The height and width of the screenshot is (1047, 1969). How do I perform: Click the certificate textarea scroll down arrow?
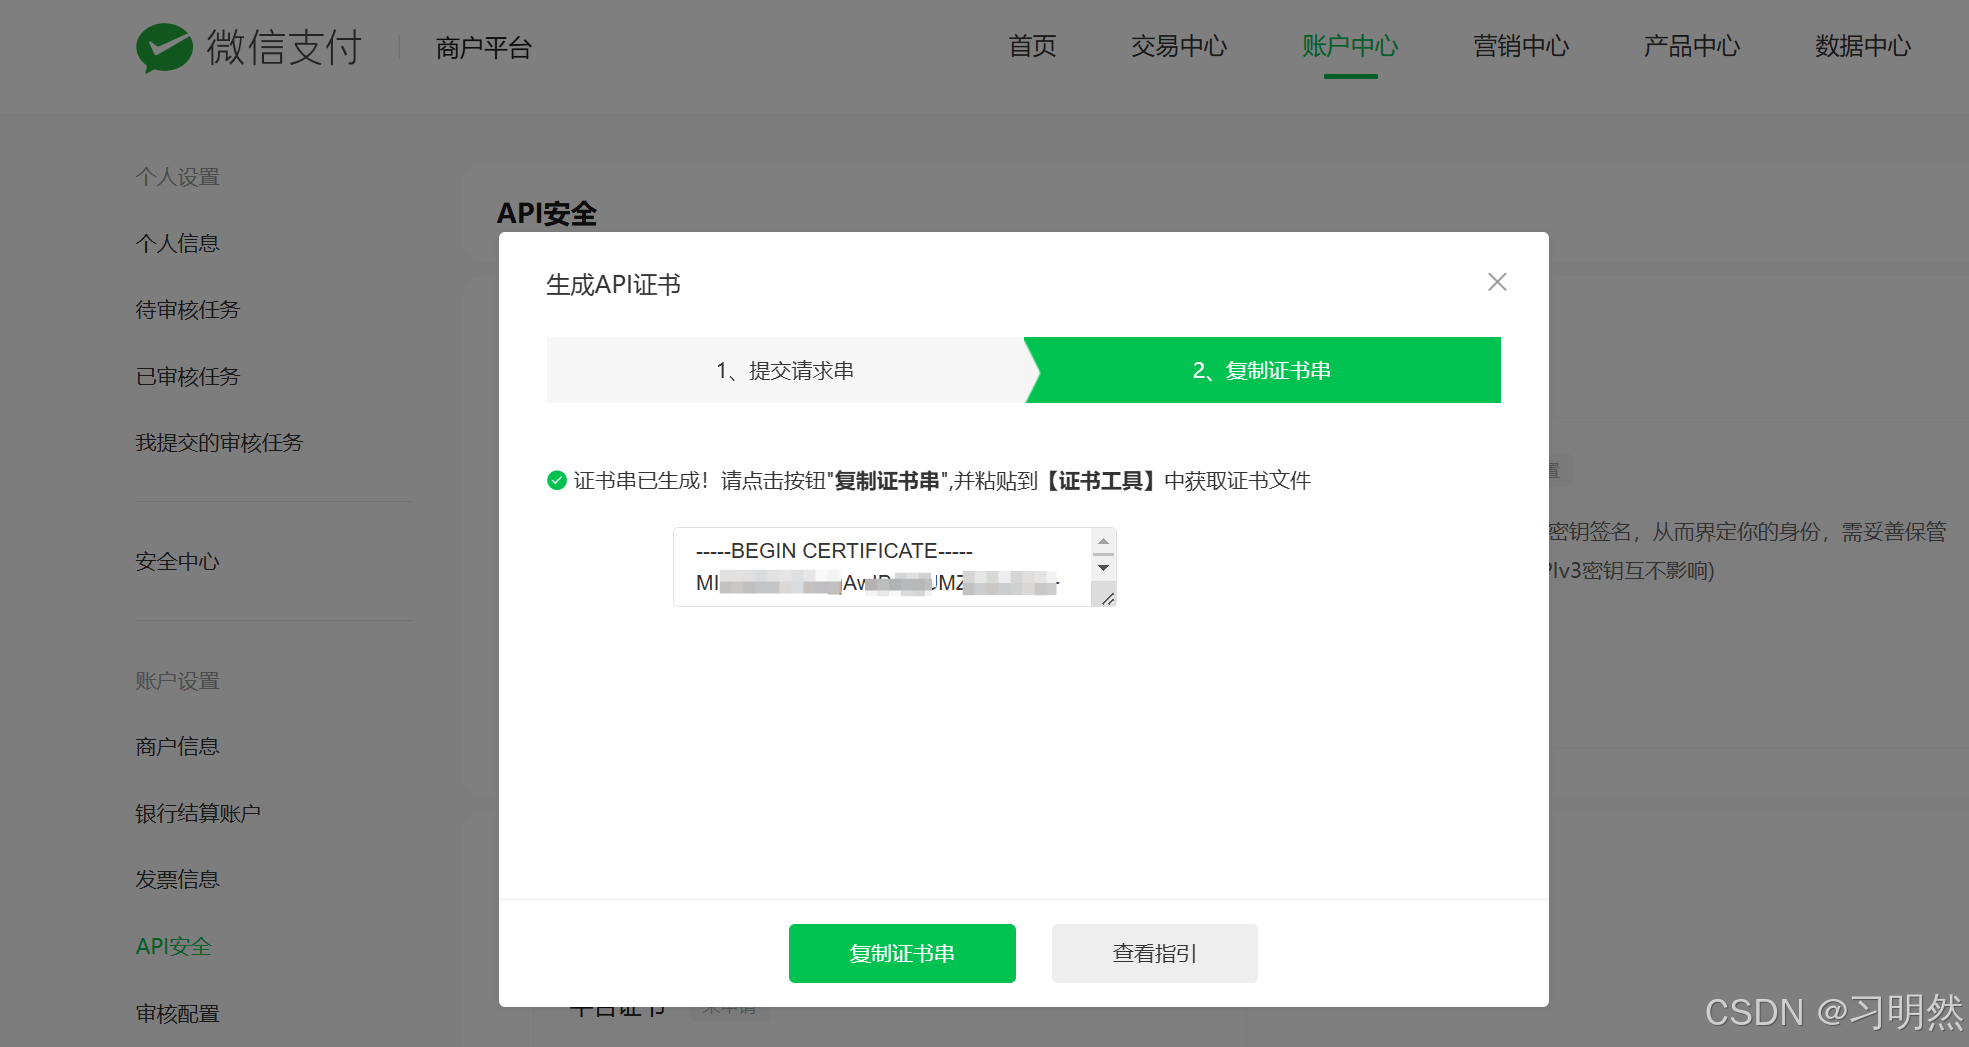click(1103, 567)
